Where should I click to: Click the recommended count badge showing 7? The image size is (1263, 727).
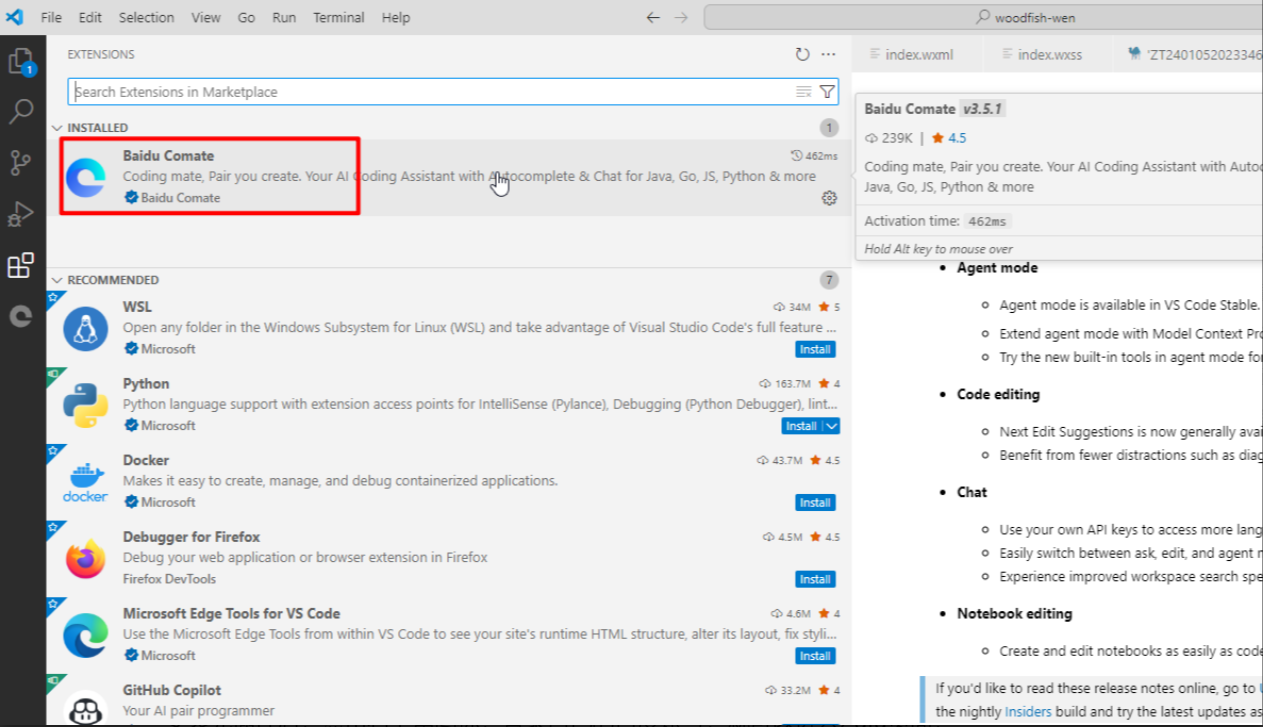(829, 280)
